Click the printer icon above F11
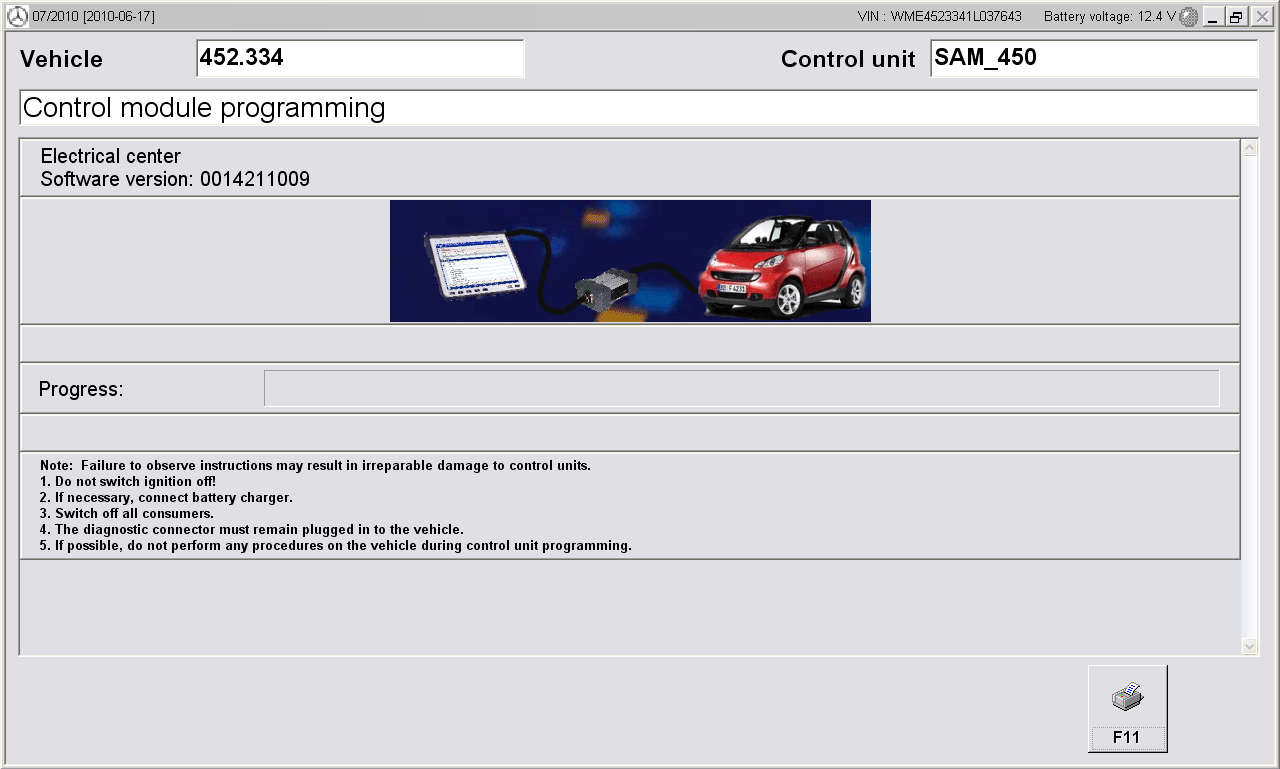 pyautogui.click(x=1127, y=697)
